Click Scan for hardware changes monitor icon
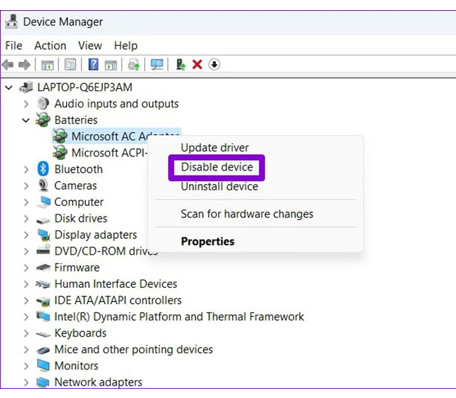Viewport: 456px width, 398px height. tap(157, 65)
